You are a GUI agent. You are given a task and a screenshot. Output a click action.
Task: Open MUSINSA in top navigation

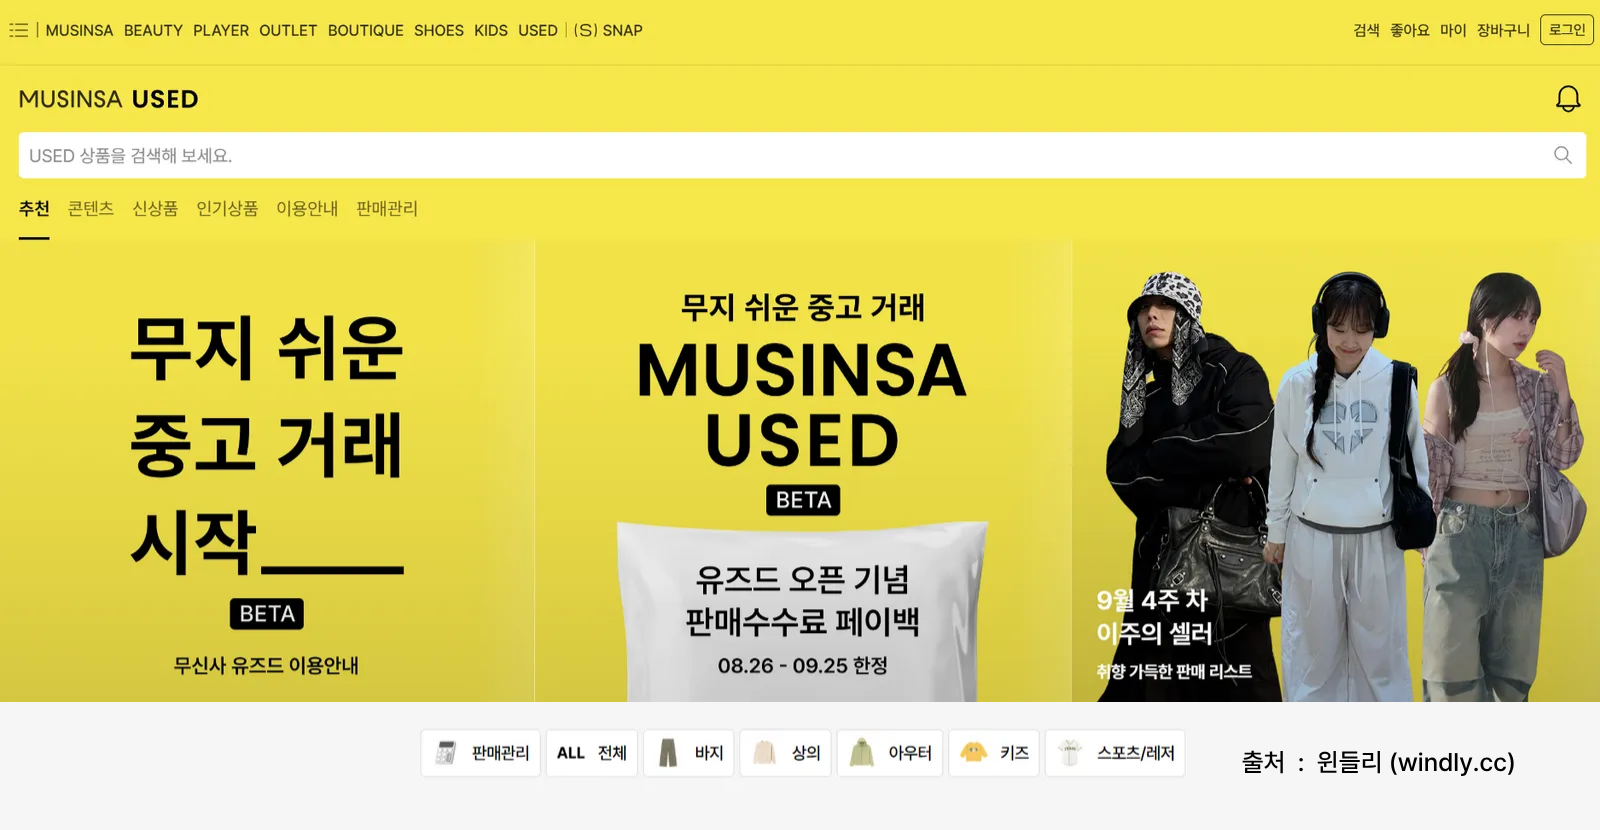pyautogui.click(x=79, y=30)
